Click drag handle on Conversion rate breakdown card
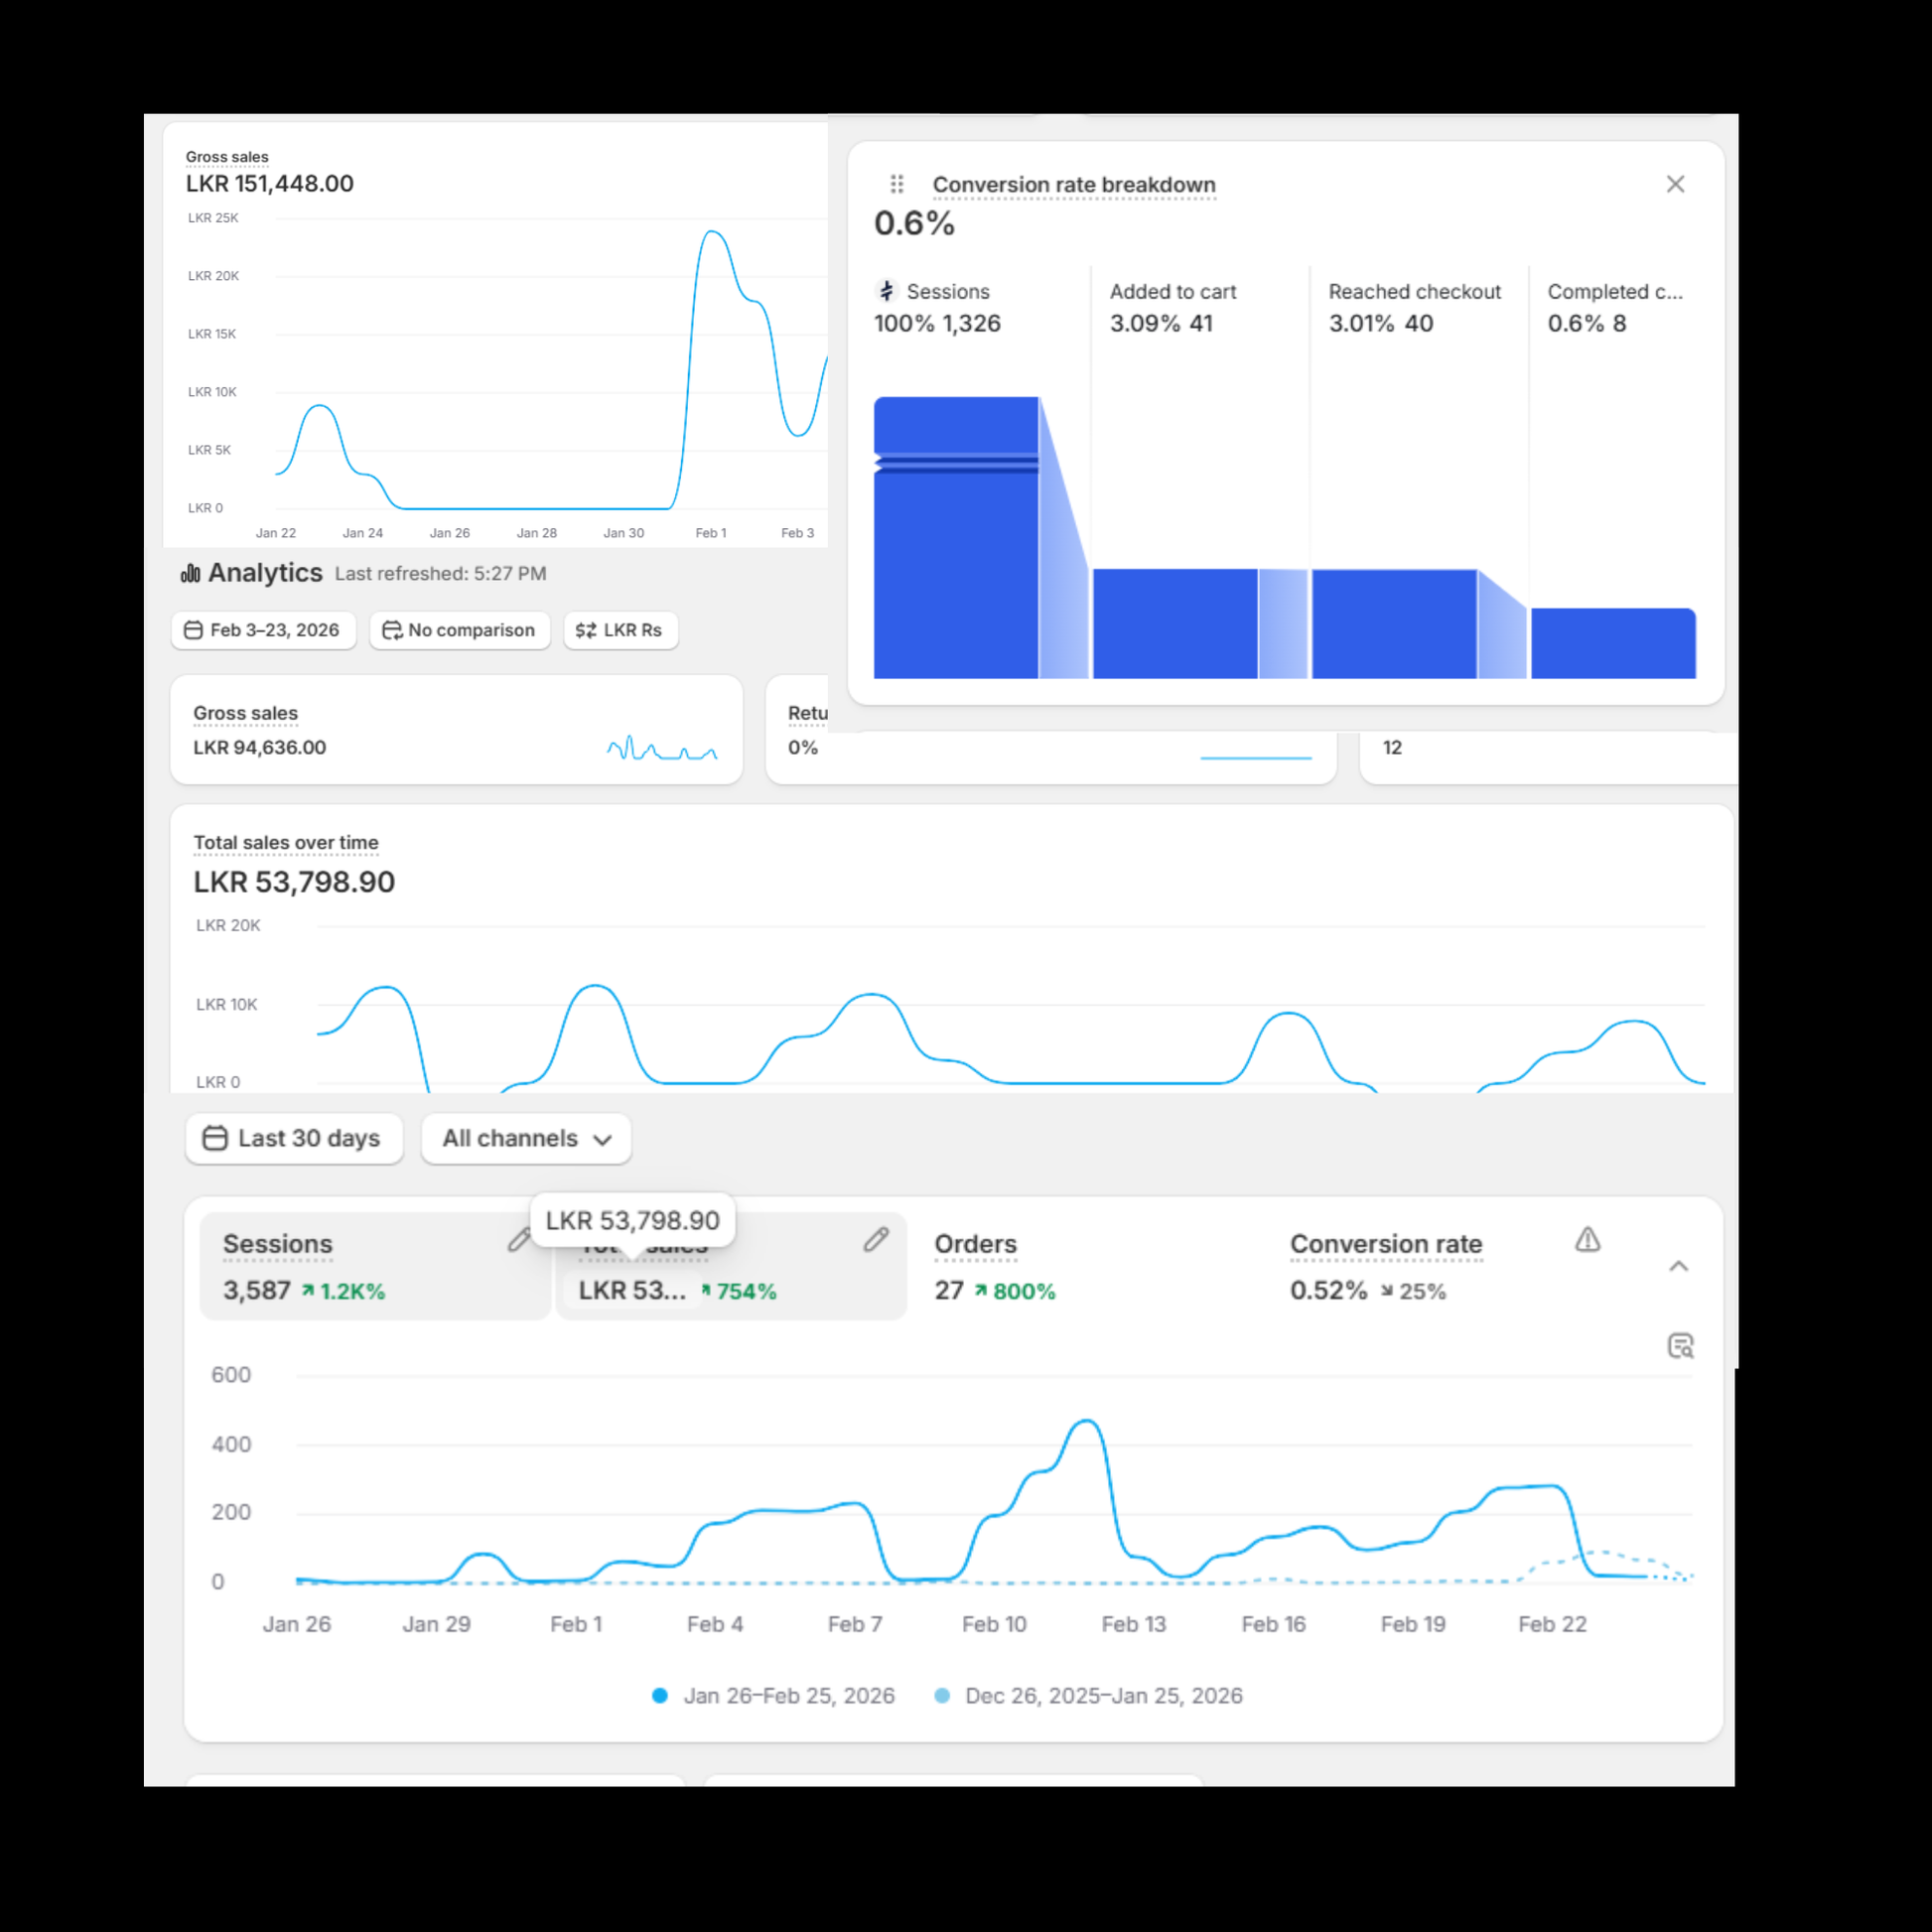 (x=896, y=184)
